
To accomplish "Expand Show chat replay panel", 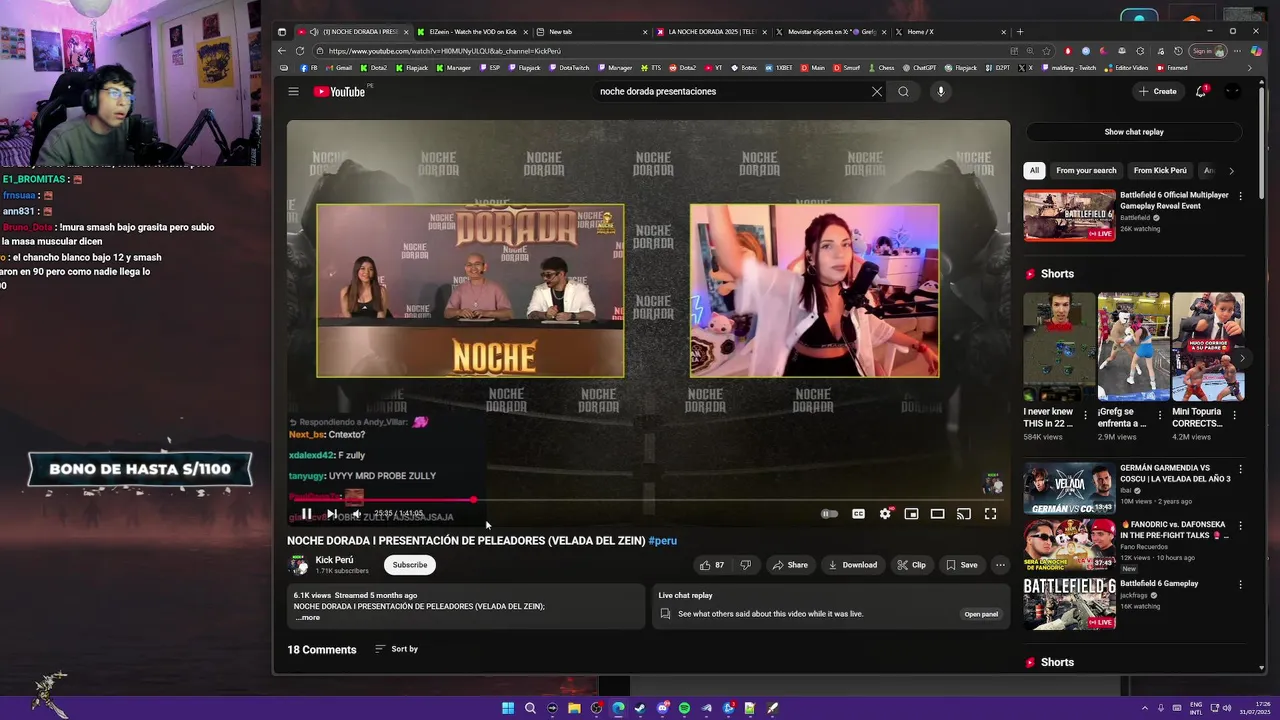I will pyautogui.click(x=1134, y=132).
